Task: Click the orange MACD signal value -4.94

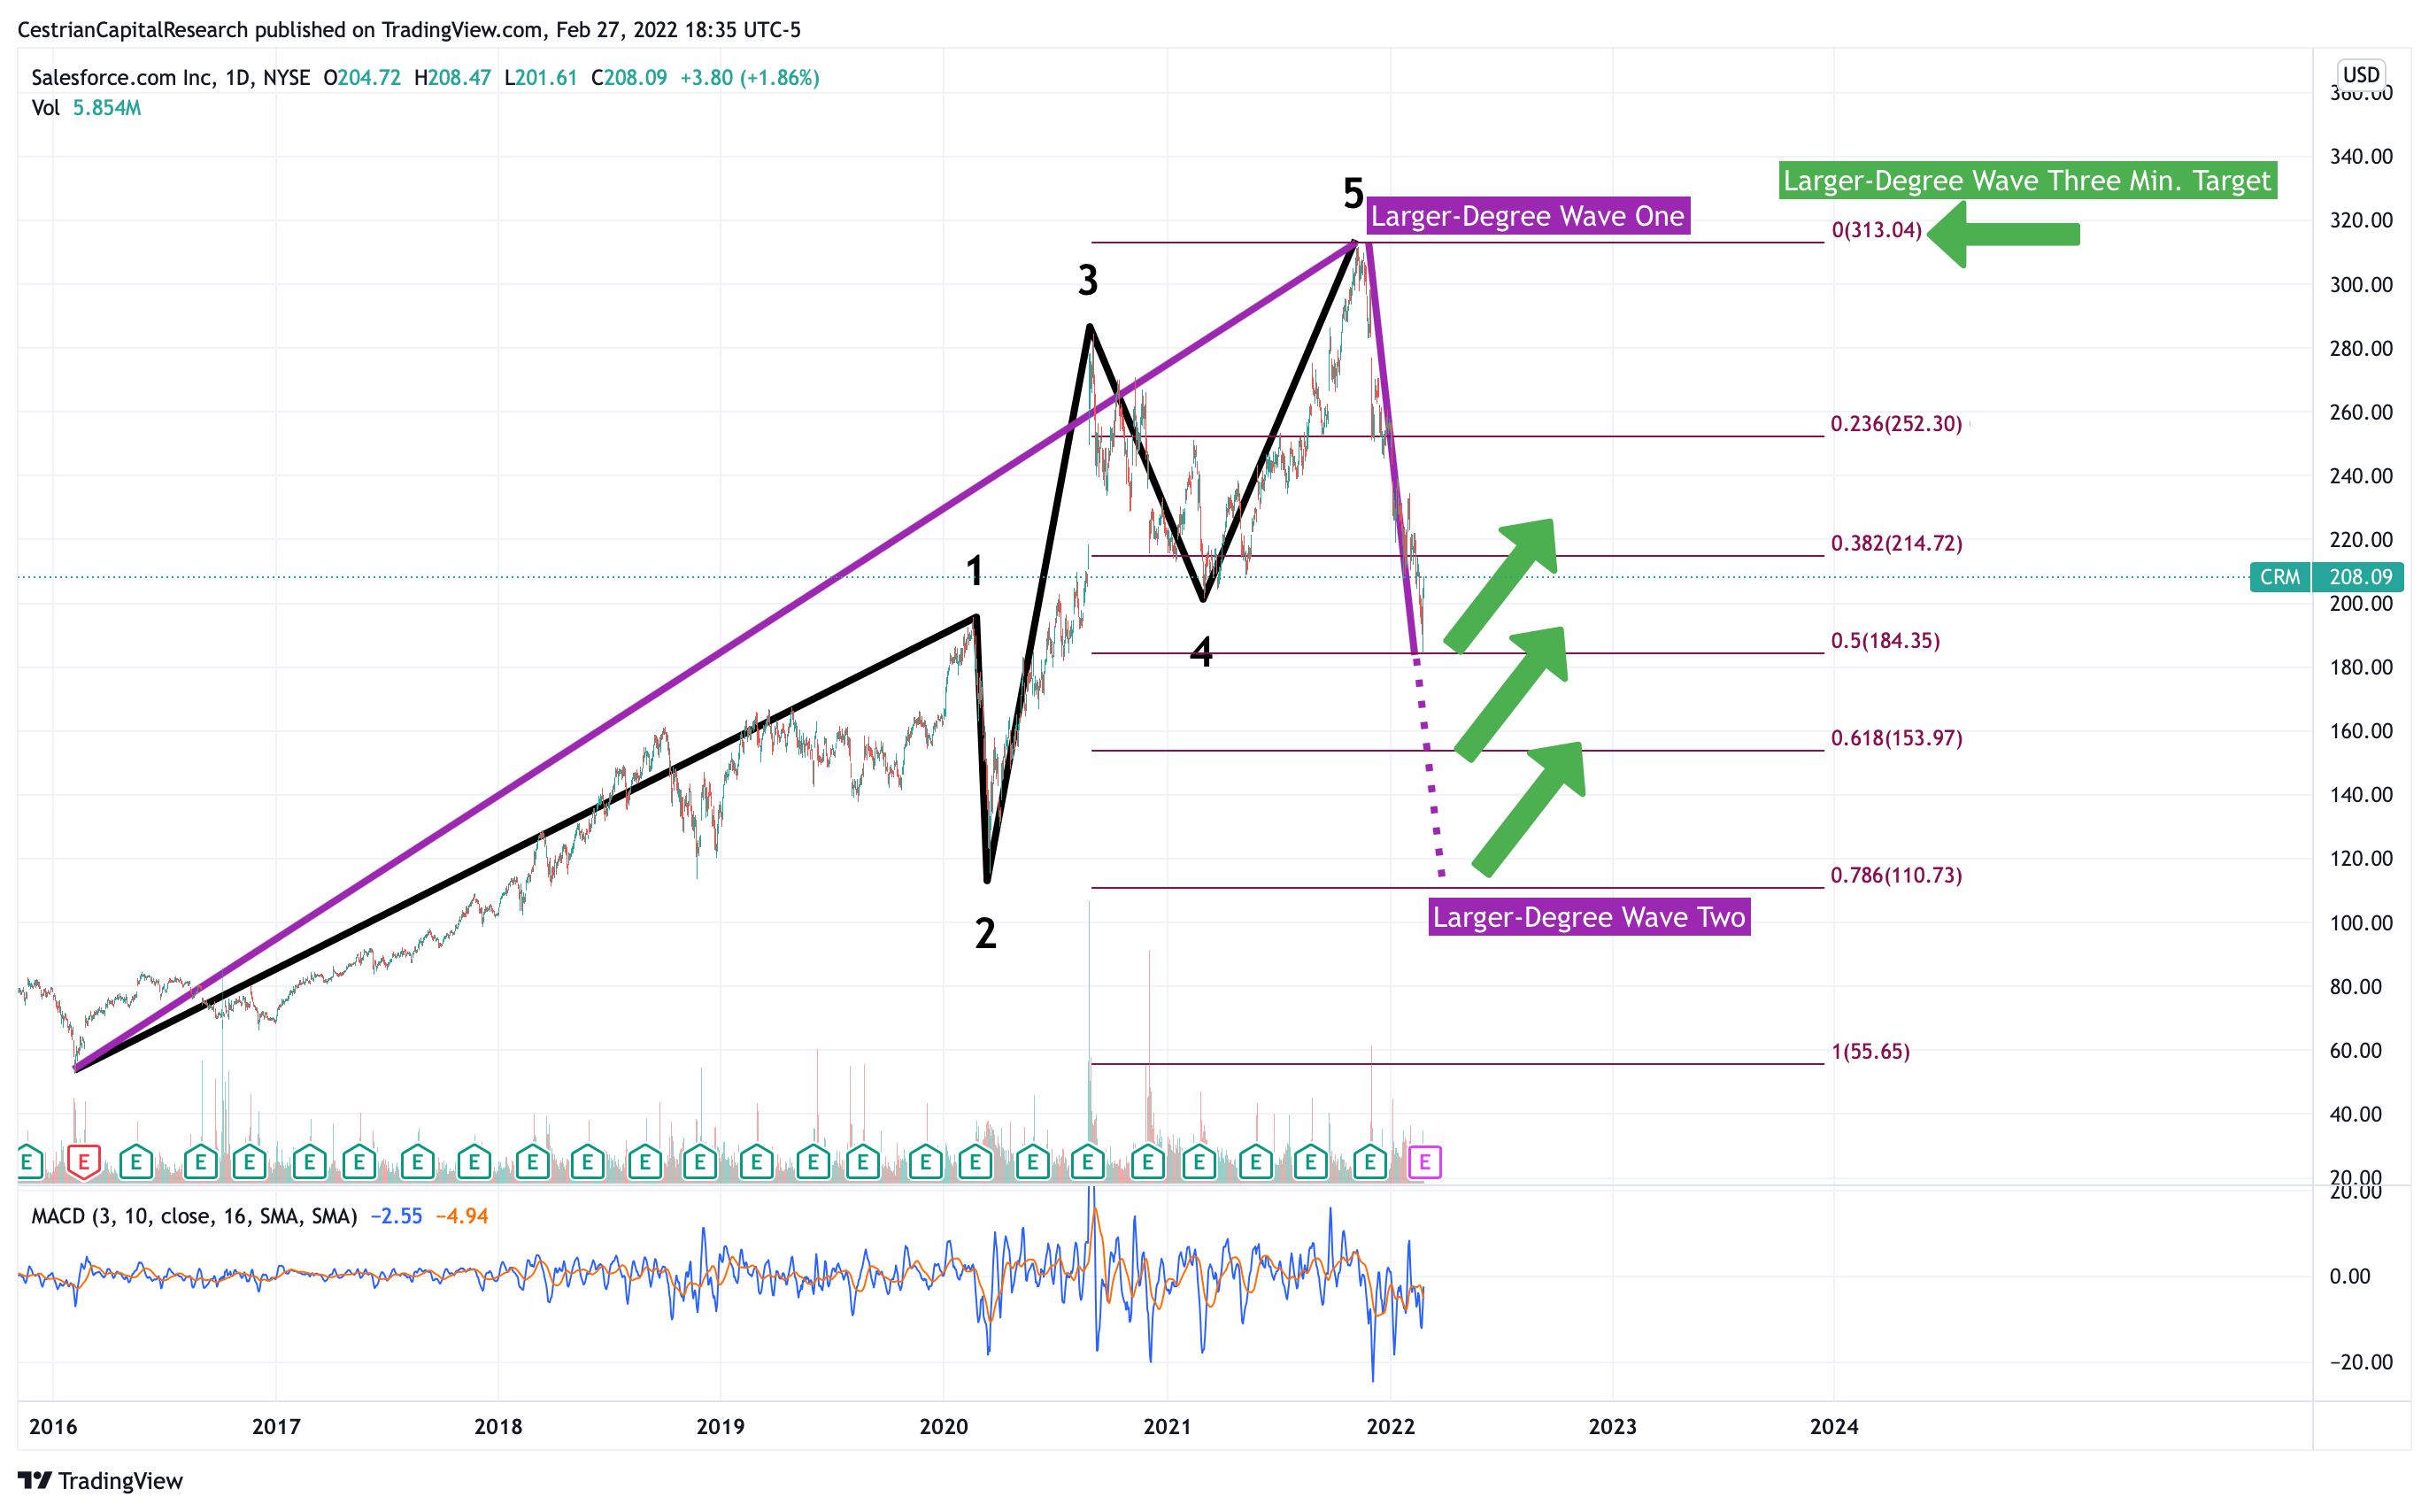Action: tap(462, 1216)
